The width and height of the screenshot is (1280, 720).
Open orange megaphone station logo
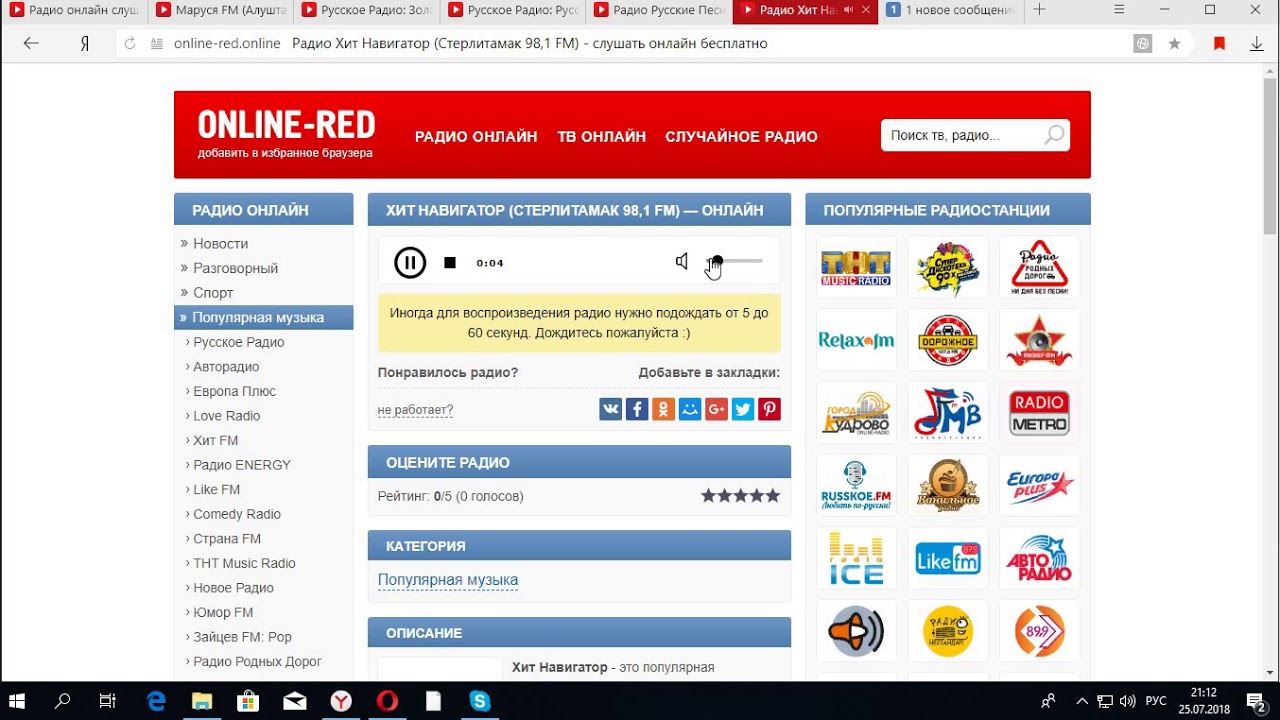(x=856, y=630)
